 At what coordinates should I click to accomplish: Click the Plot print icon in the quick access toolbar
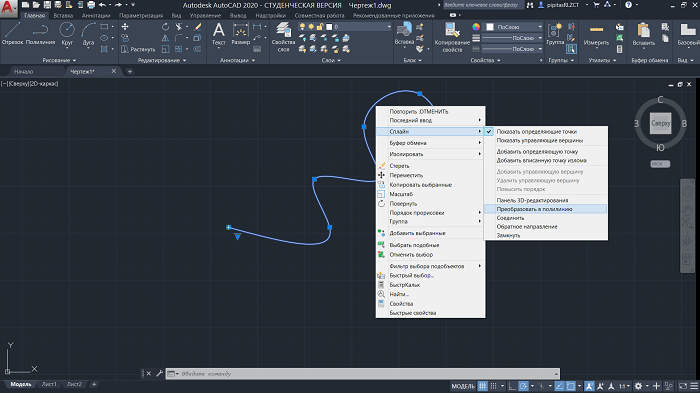click(91, 5)
